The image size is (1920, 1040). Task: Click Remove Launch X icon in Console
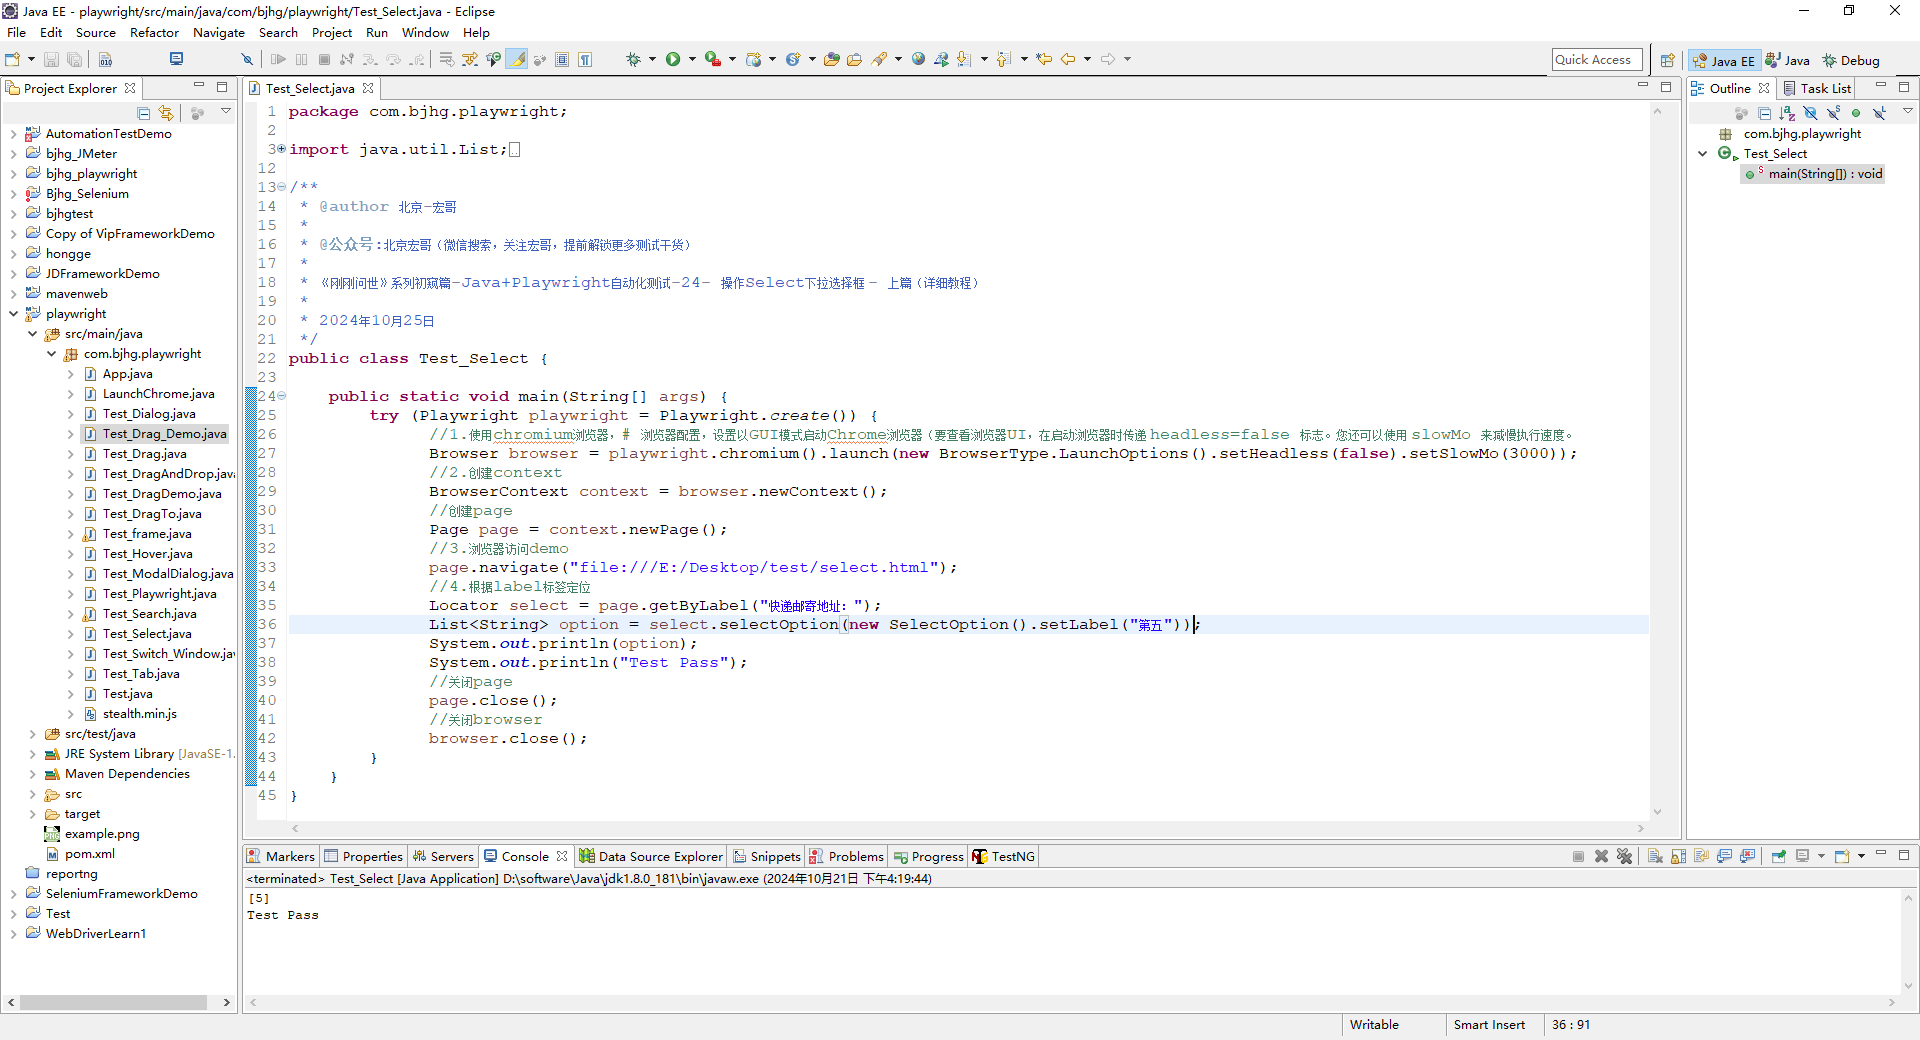1601,856
